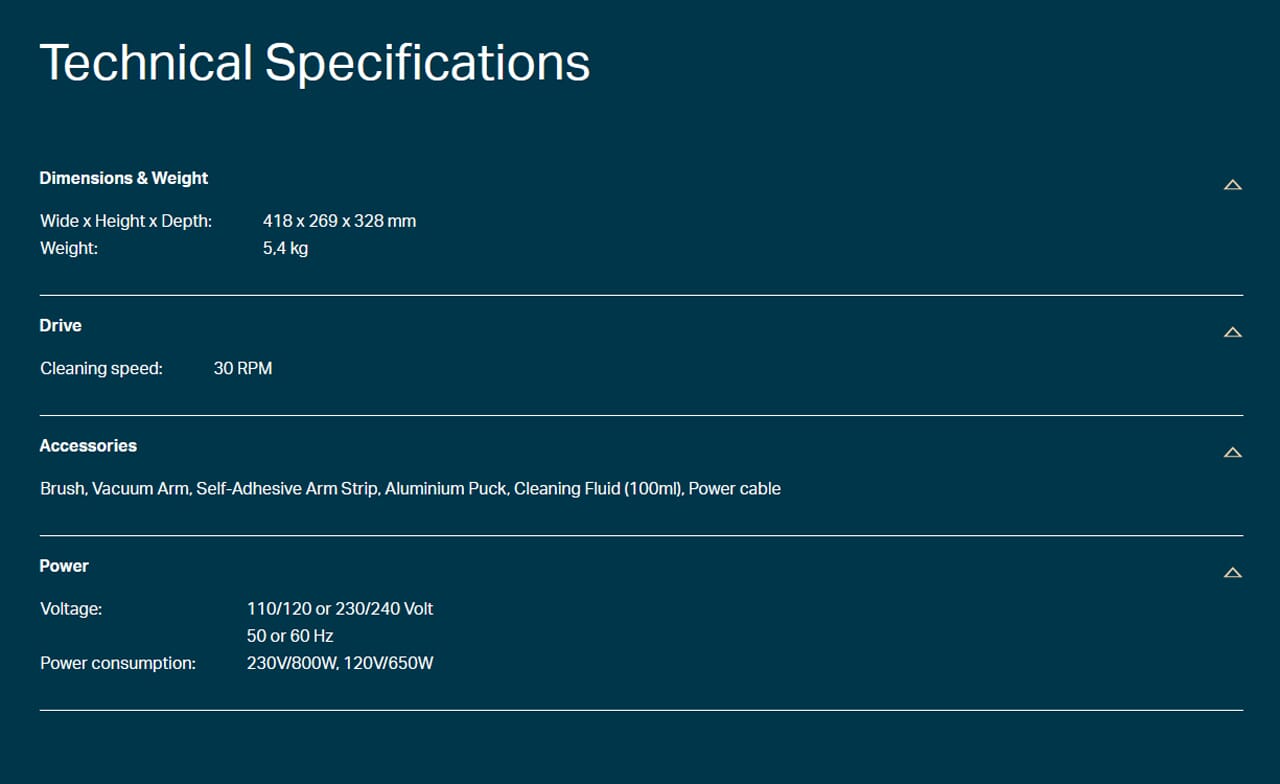
Task: Click the Technical Specifications page title
Action: [x=314, y=62]
